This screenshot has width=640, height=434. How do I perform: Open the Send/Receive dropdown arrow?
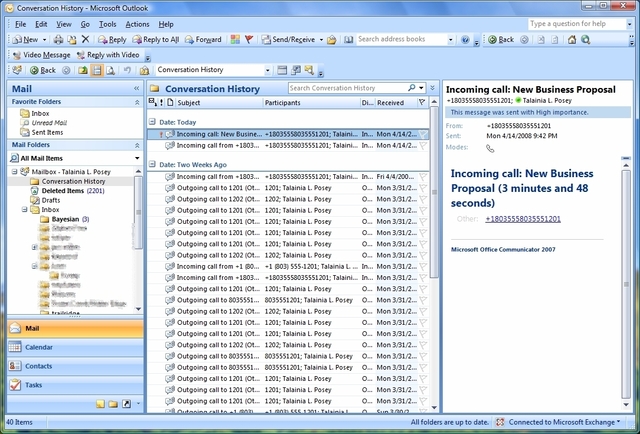tap(321, 40)
